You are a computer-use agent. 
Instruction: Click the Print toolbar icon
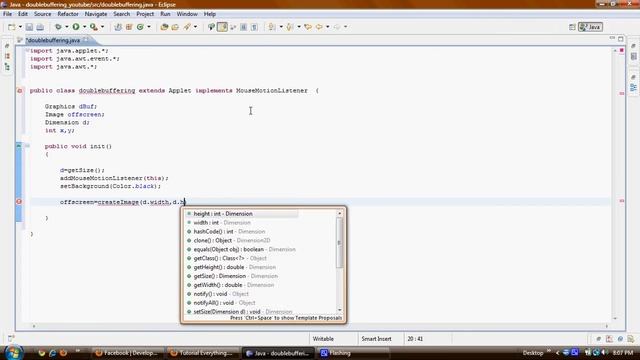pyautogui.click(x=40, y=27)
